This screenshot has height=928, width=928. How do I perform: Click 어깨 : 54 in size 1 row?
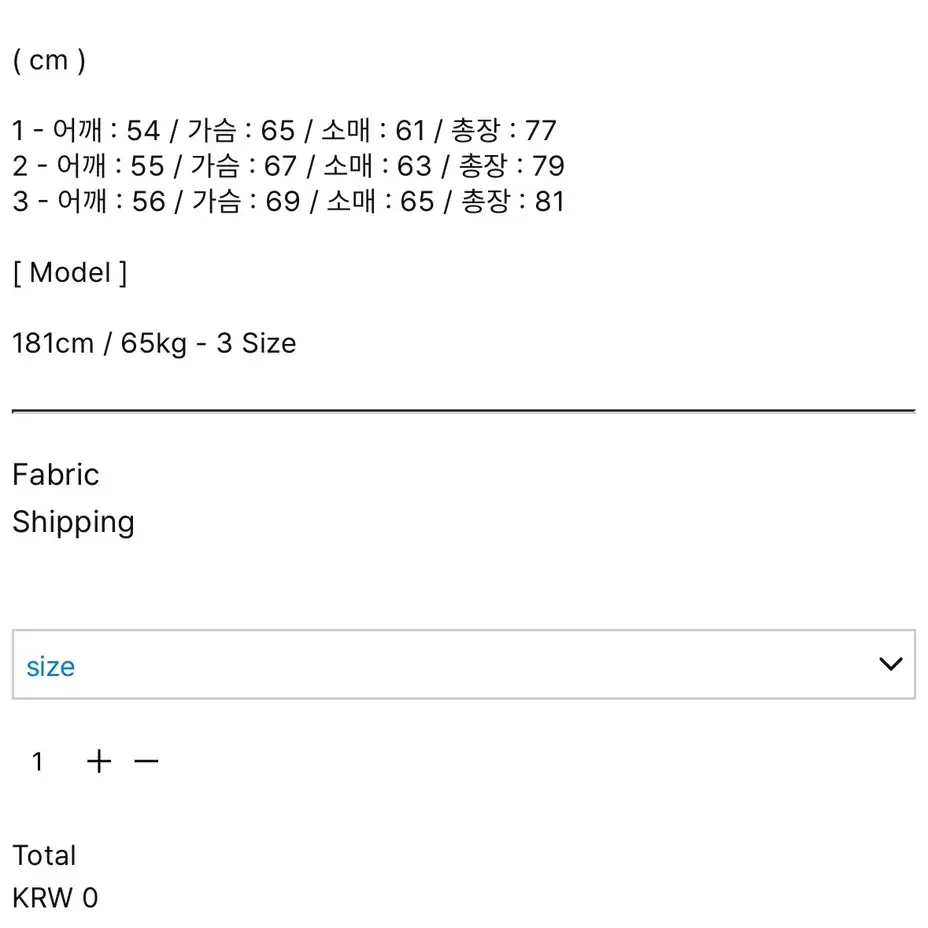coord(107,130)
